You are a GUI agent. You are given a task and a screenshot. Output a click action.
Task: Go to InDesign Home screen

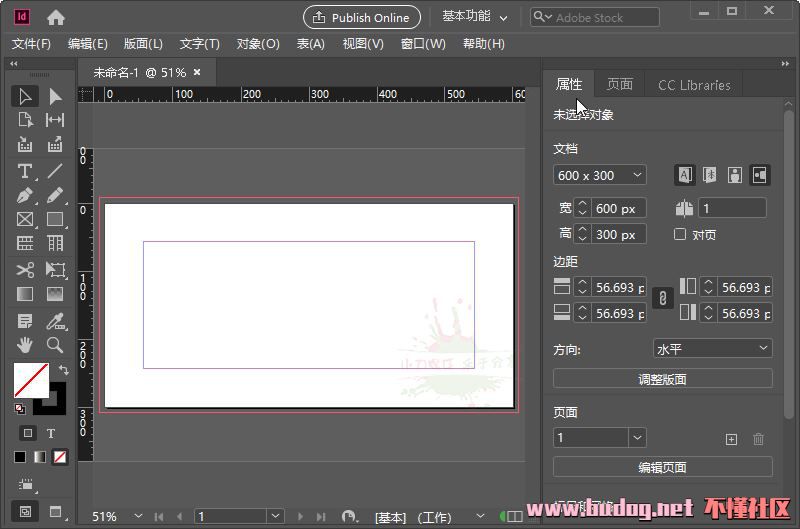point(56,18)
